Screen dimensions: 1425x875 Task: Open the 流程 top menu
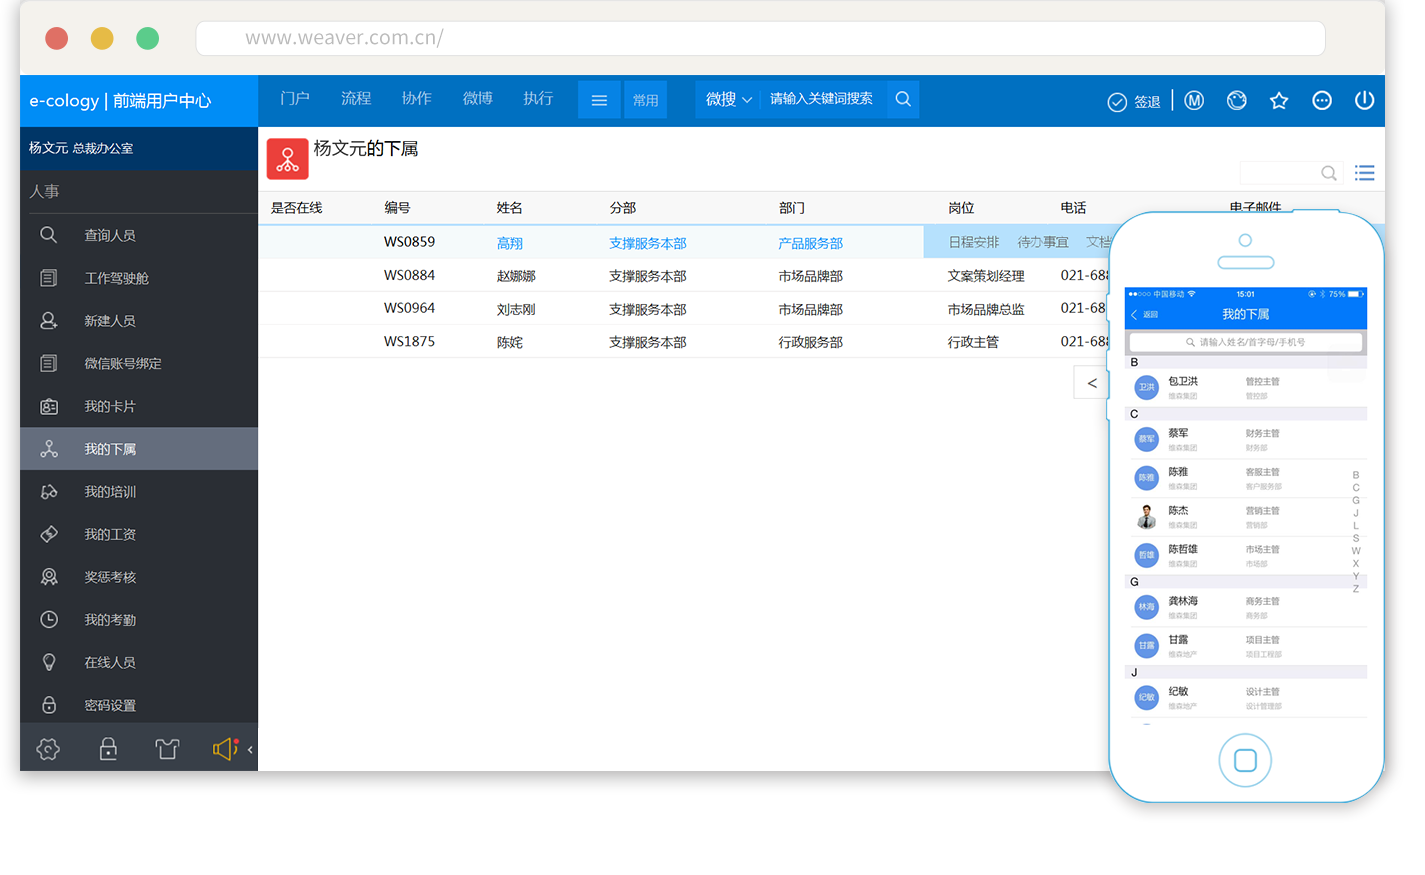click(356, 98)
